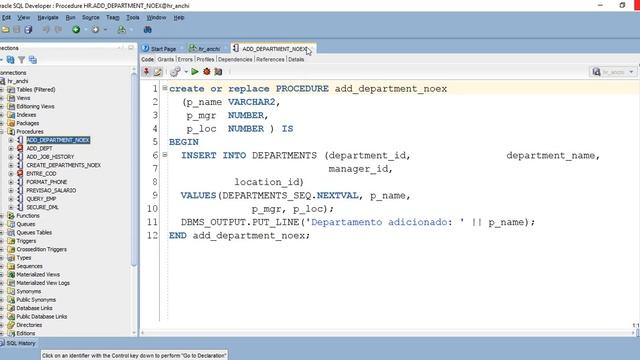640x360 pixels.
Task: Click the ADD_DEPT procedure error icon
Action: tap(20, 148)
